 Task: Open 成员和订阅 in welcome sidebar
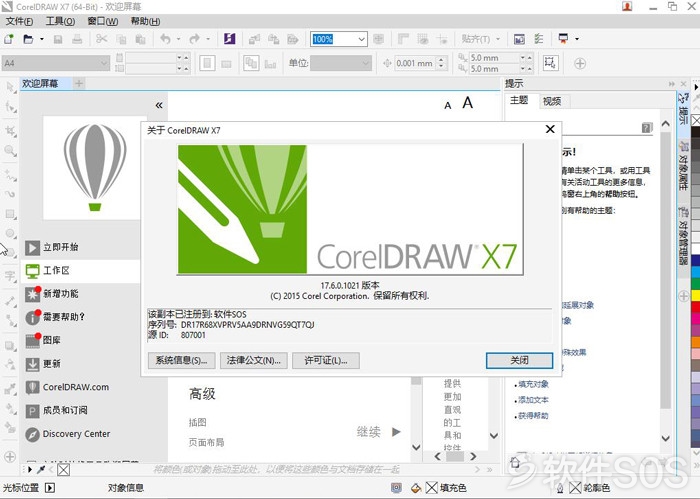[x=56, y=410]
